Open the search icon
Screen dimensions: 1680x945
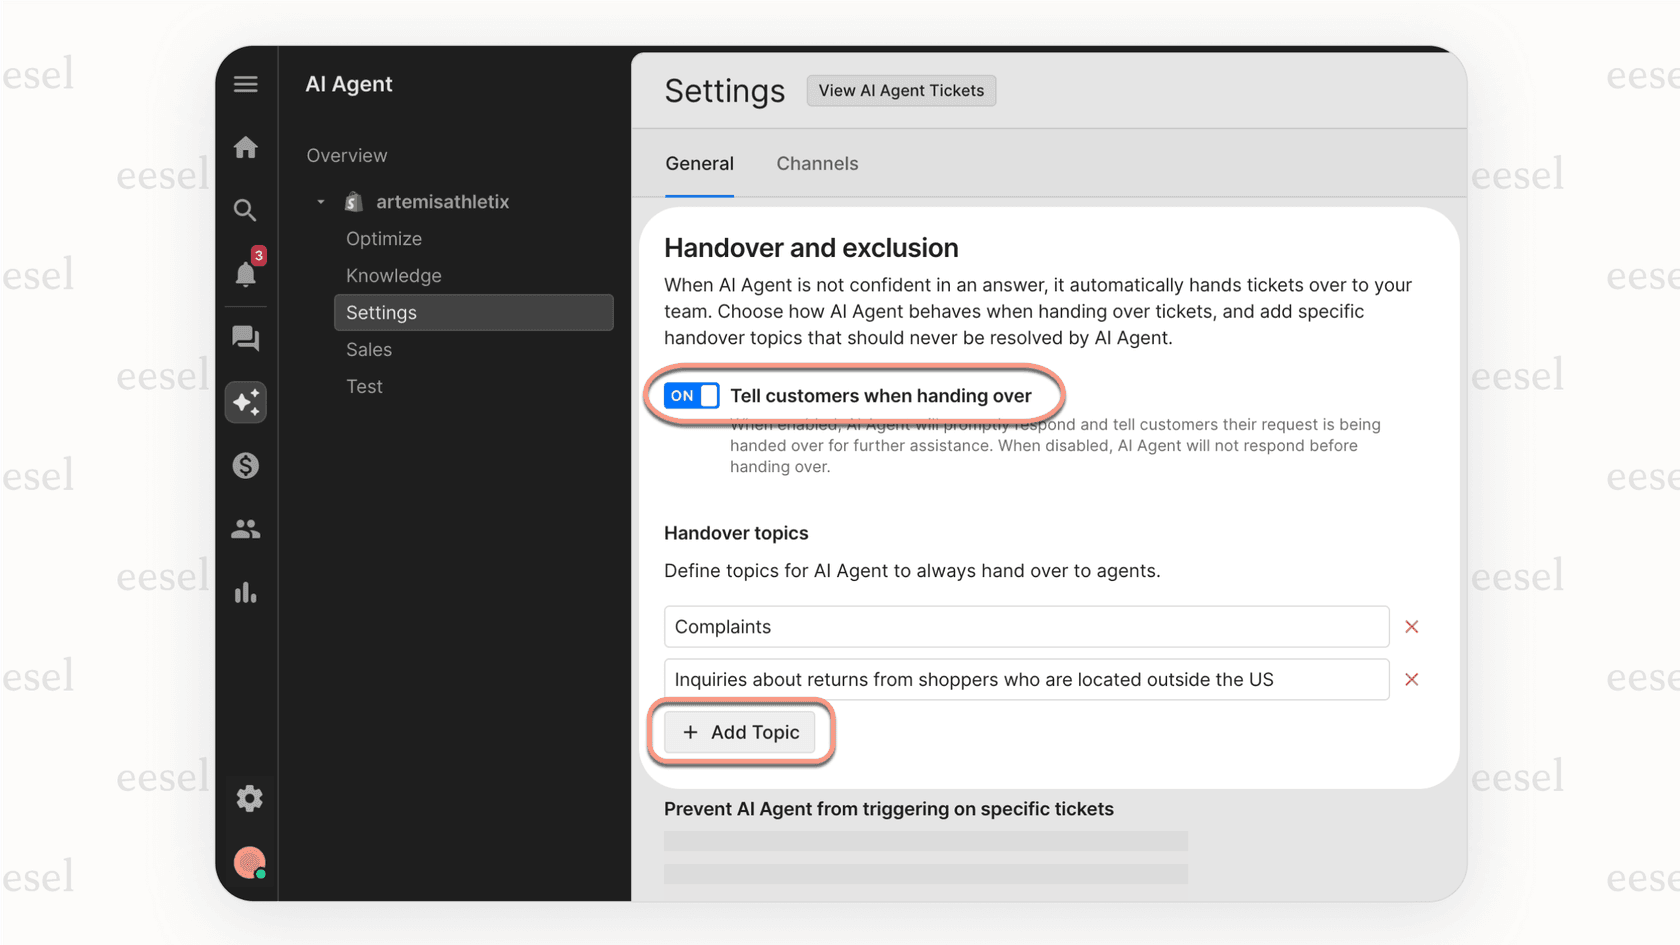[x=246, y=211]
